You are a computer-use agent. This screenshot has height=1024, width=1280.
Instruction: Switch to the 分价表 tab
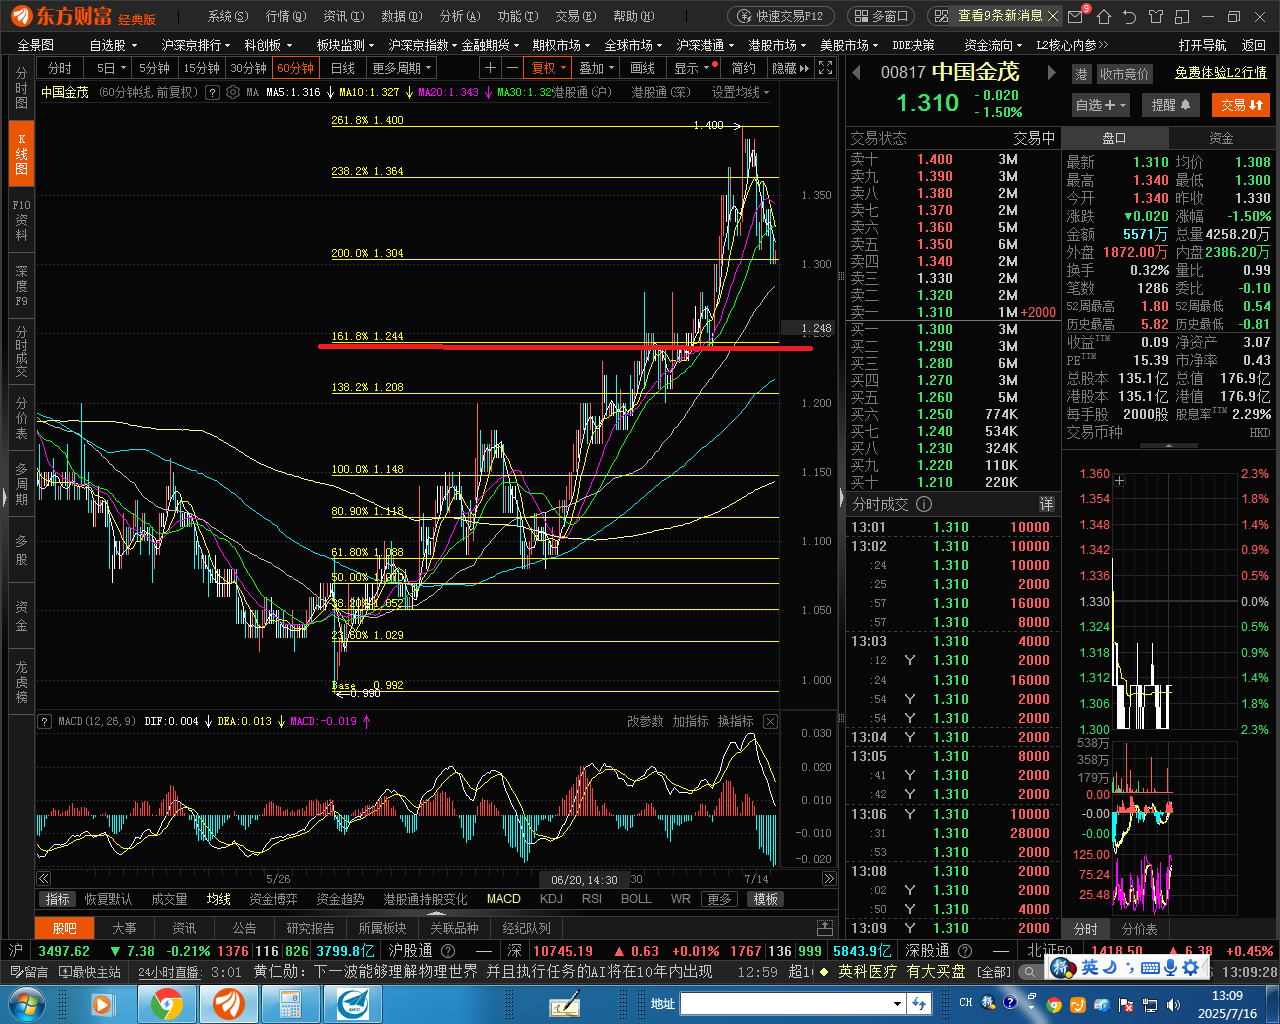tap(1139, 929)
